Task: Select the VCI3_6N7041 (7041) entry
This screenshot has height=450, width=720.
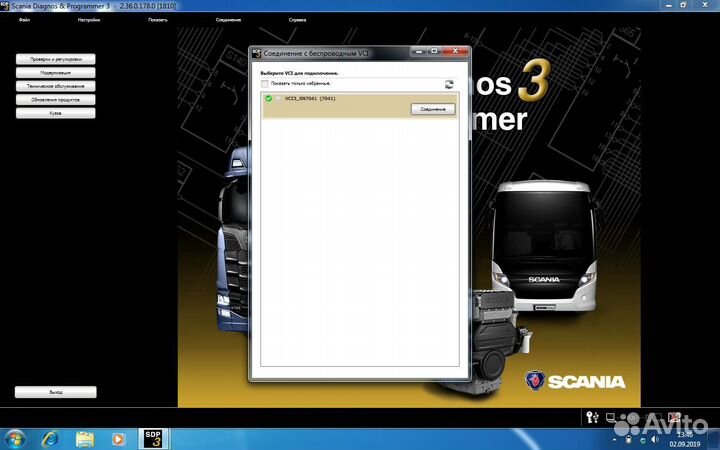Action: (x=360, y=106)
